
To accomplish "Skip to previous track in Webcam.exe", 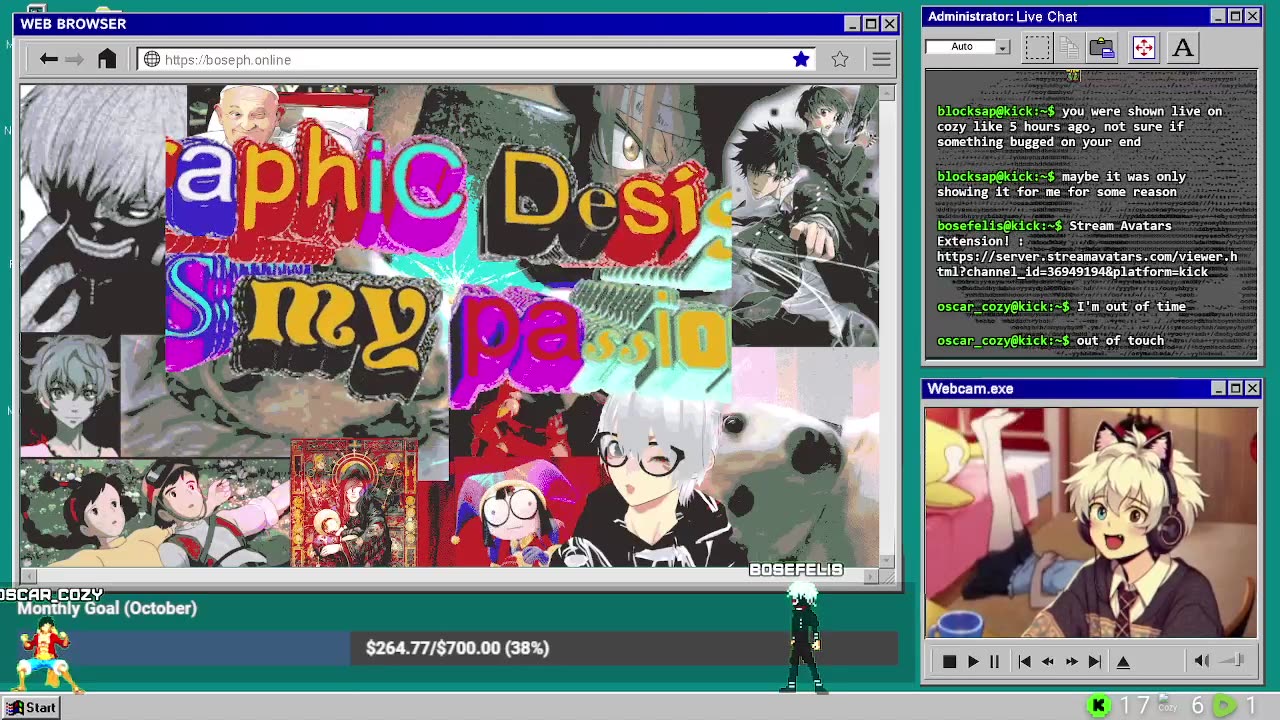I will pyautogui.click(x=1024, y=662).
